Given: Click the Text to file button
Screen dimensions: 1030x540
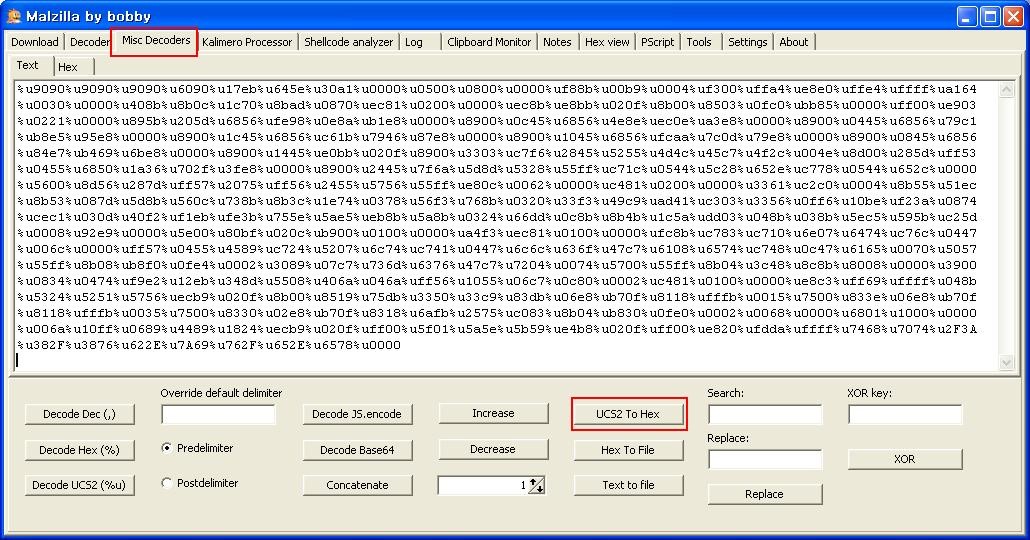Looking at the screenshot, I should click(x=628, y=485).
